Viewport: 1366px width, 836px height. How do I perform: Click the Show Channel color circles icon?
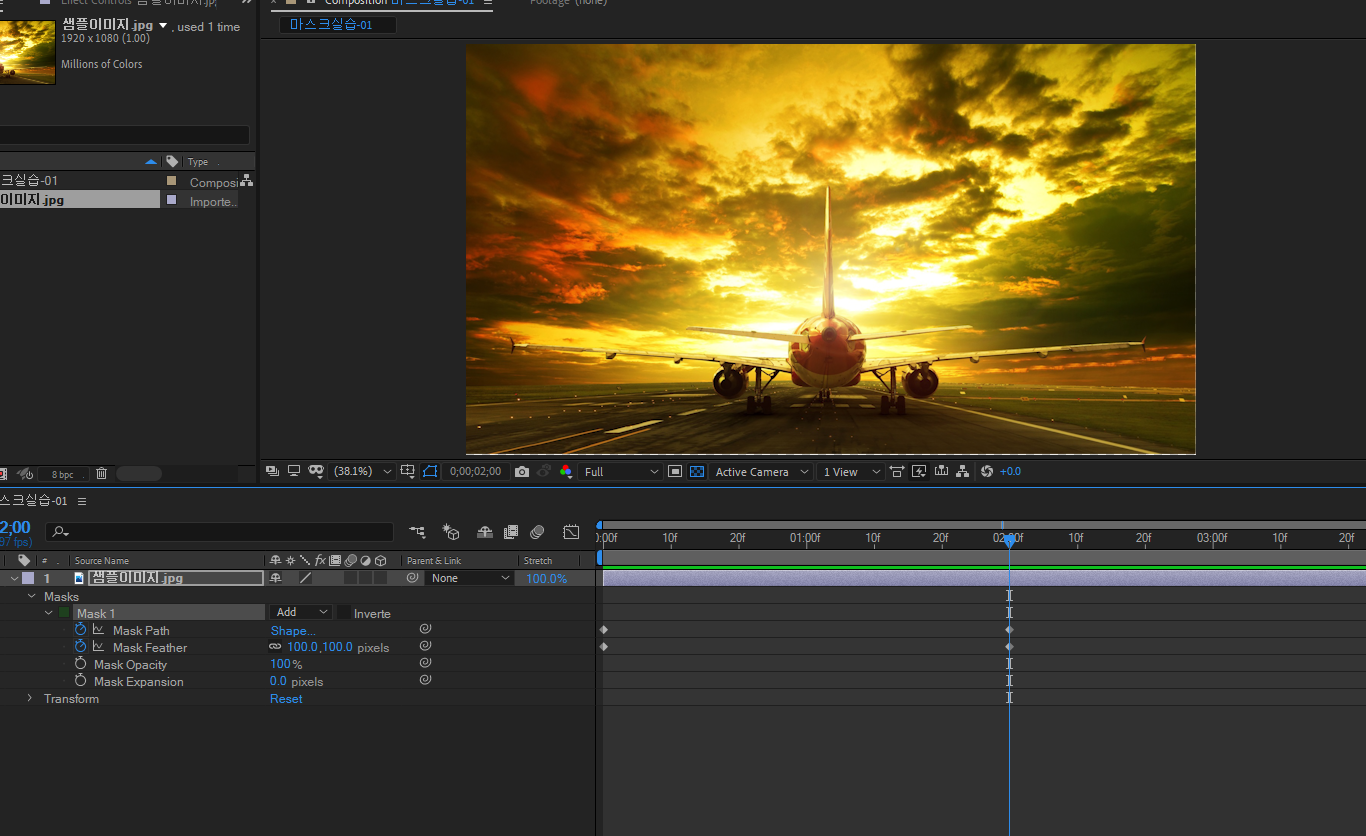(566, 471)
